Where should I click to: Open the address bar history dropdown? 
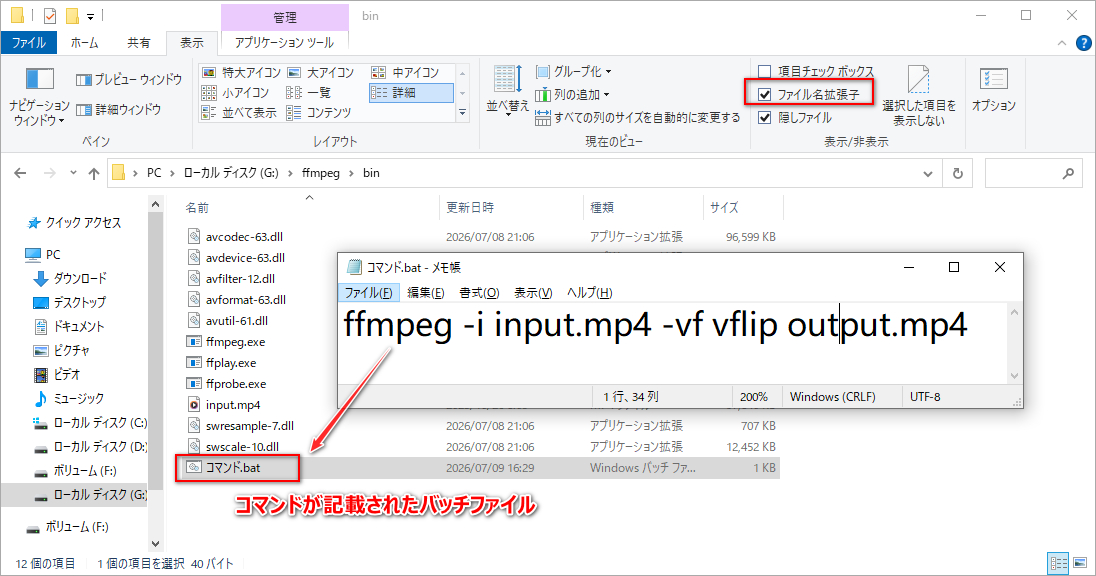[928, 173]
